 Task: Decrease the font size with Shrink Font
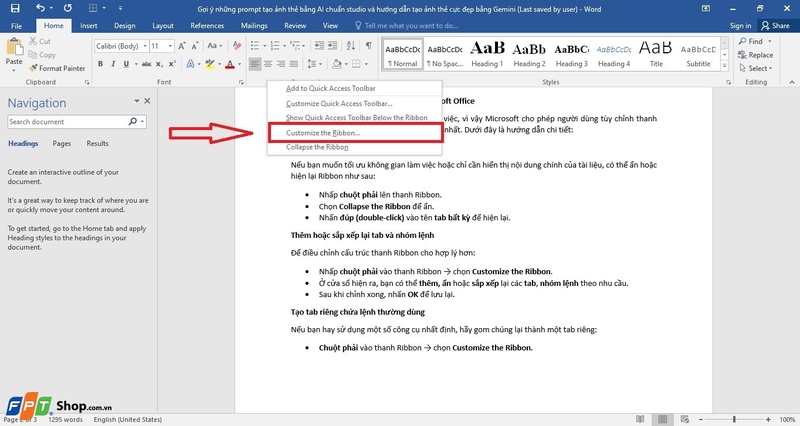(194, 46)
